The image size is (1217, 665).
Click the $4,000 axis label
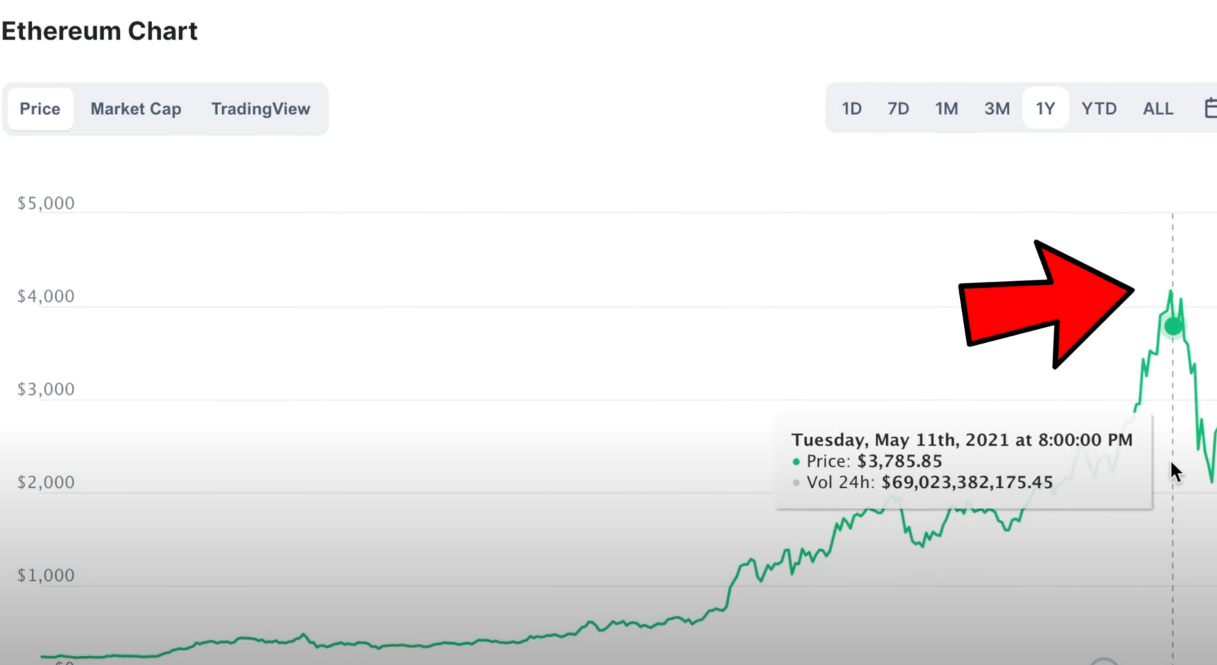[46, 297]
